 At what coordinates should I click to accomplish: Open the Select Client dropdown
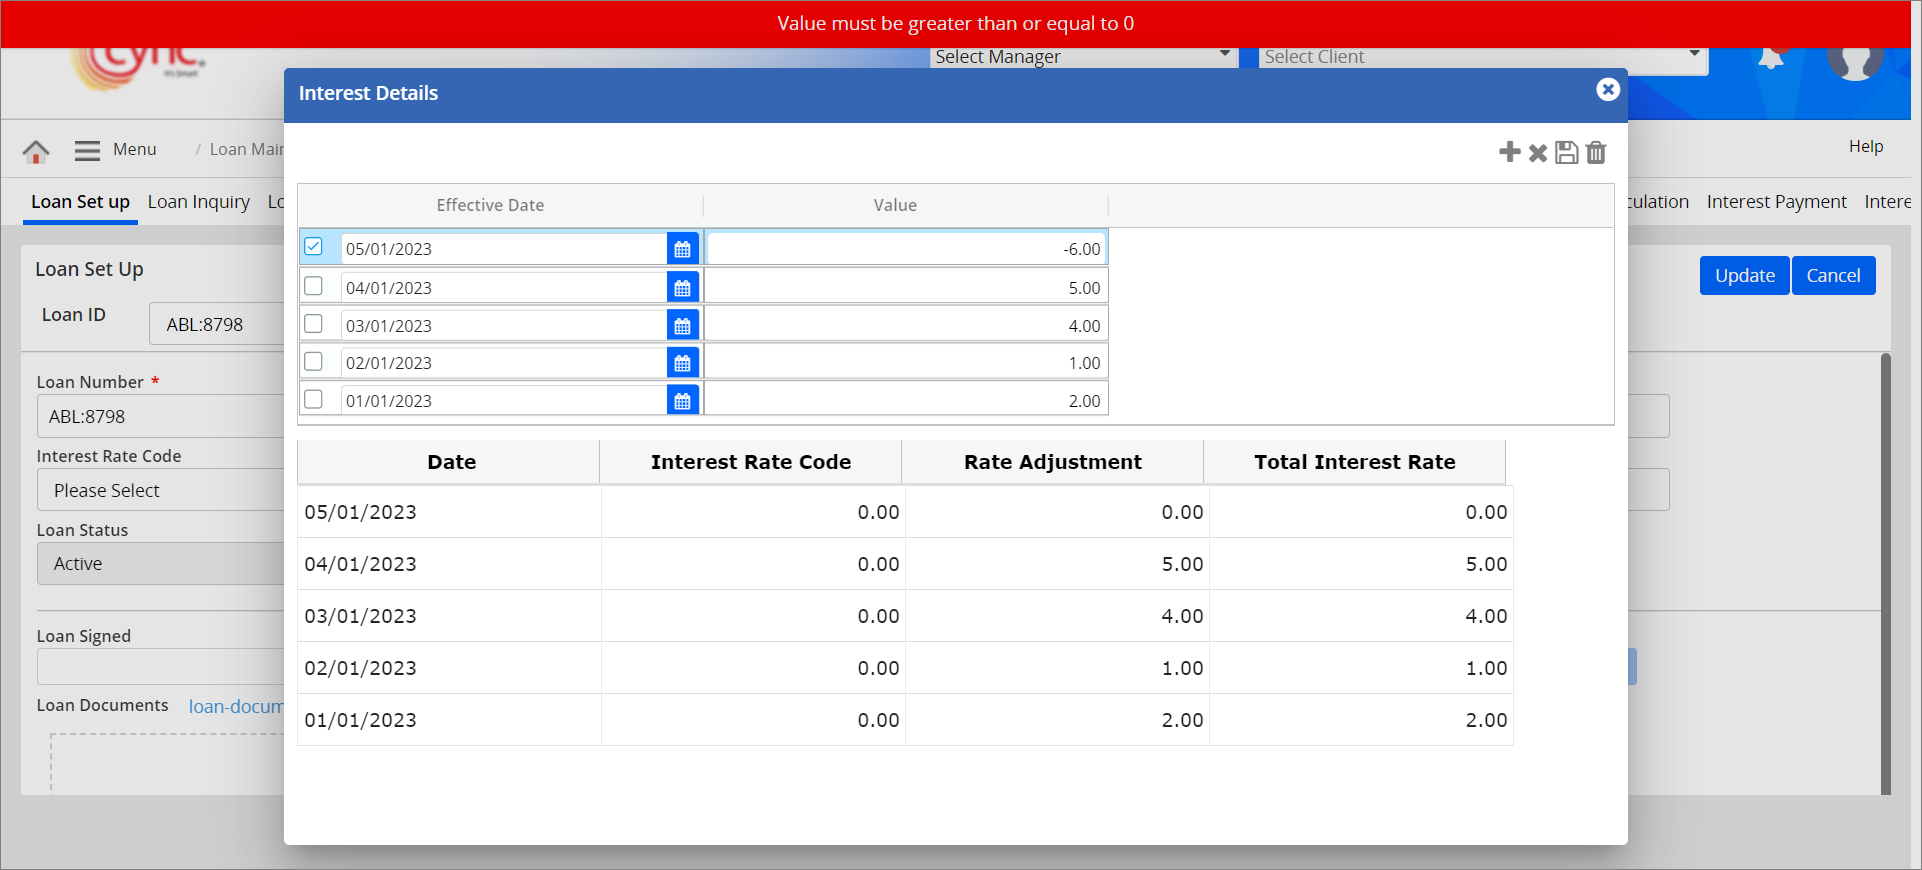[1480, 57]
